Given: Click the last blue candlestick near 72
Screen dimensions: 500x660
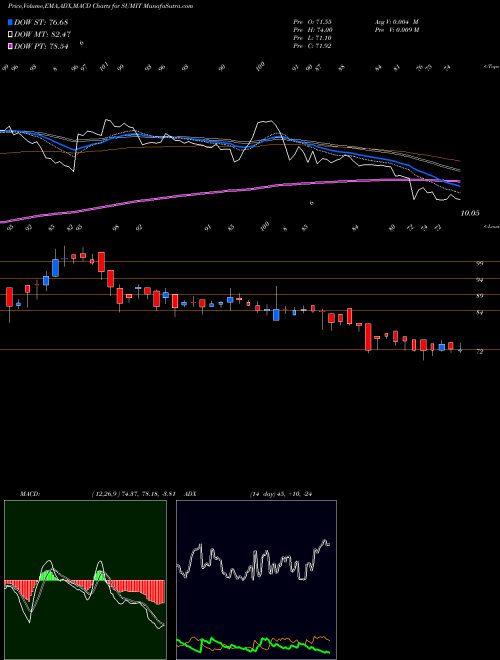Looking at the screenshot, I should 460,350.
